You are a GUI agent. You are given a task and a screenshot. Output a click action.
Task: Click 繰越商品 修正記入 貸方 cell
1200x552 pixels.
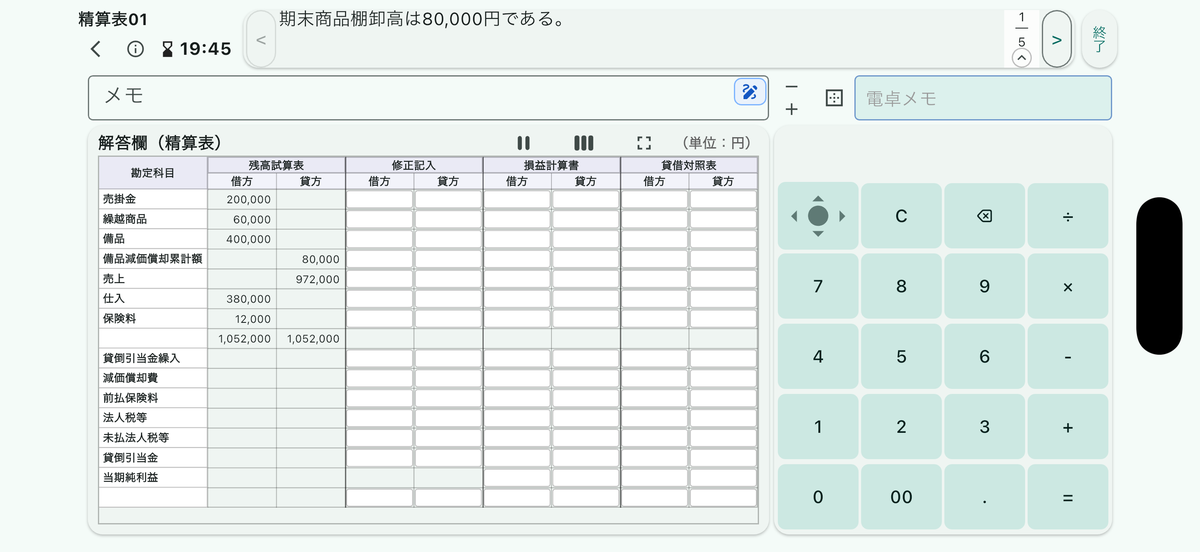tap(448, 219)
